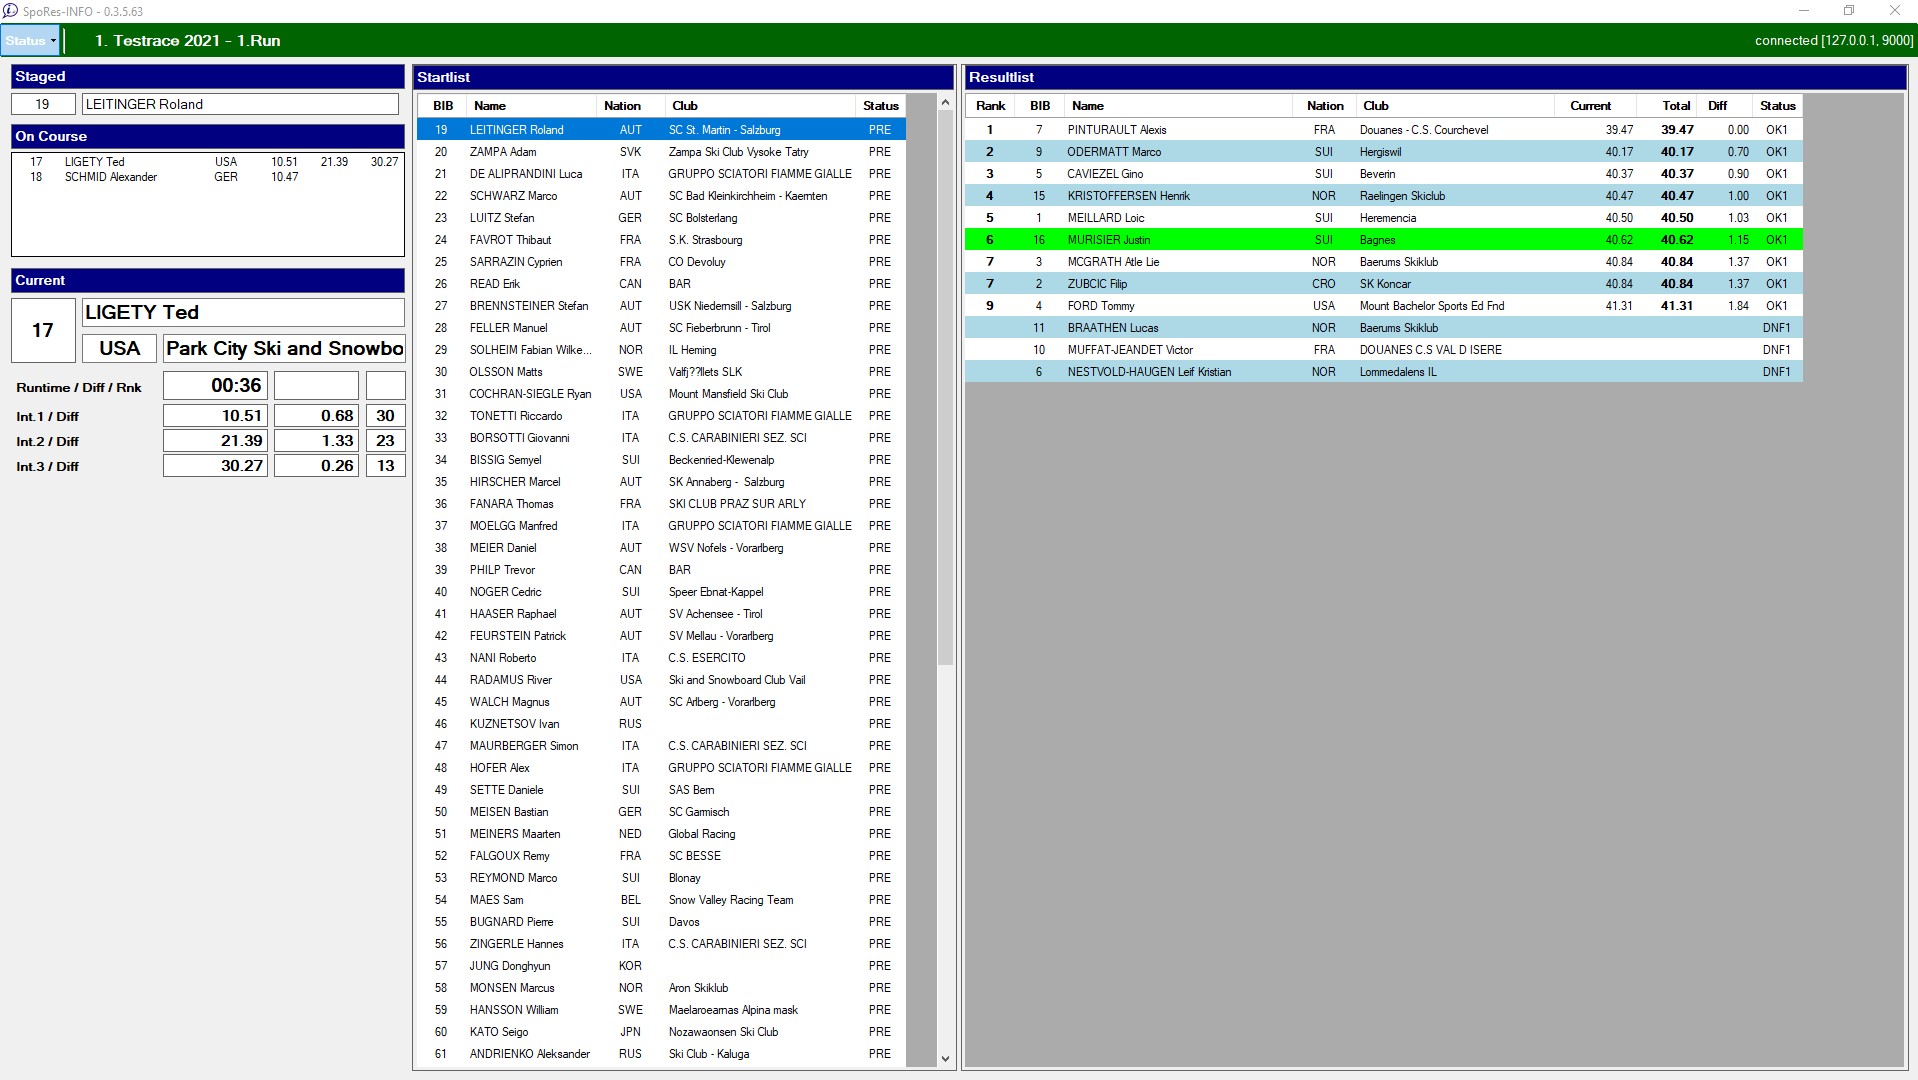Select startlist row NOGER Cedric
The height and width of the screenshot is (1080, 1918).
[x=661, y=592]
